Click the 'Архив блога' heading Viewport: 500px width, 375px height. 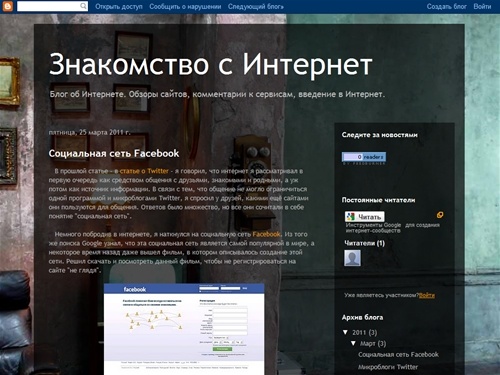pyautogui.click(x=362, y=317)
